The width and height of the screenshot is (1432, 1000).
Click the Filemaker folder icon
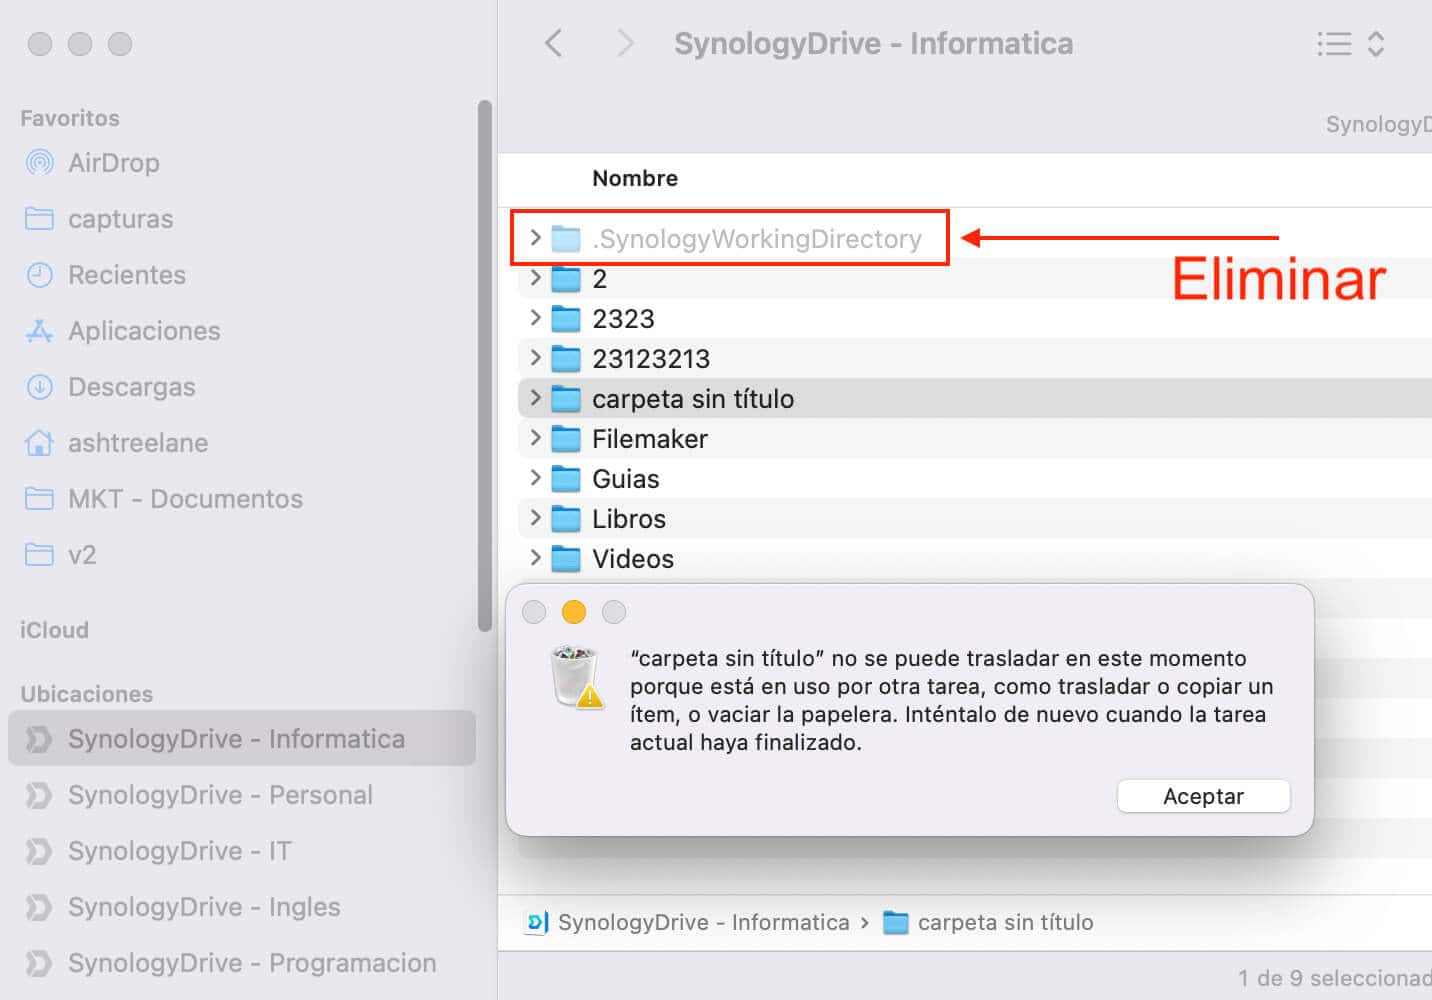(566, 439)
